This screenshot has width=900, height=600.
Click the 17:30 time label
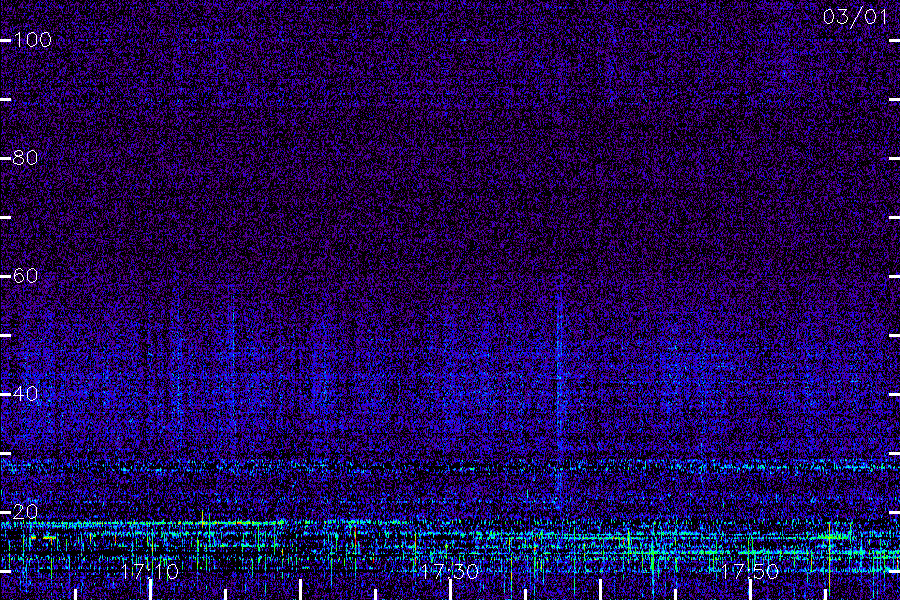click(449, 571)
